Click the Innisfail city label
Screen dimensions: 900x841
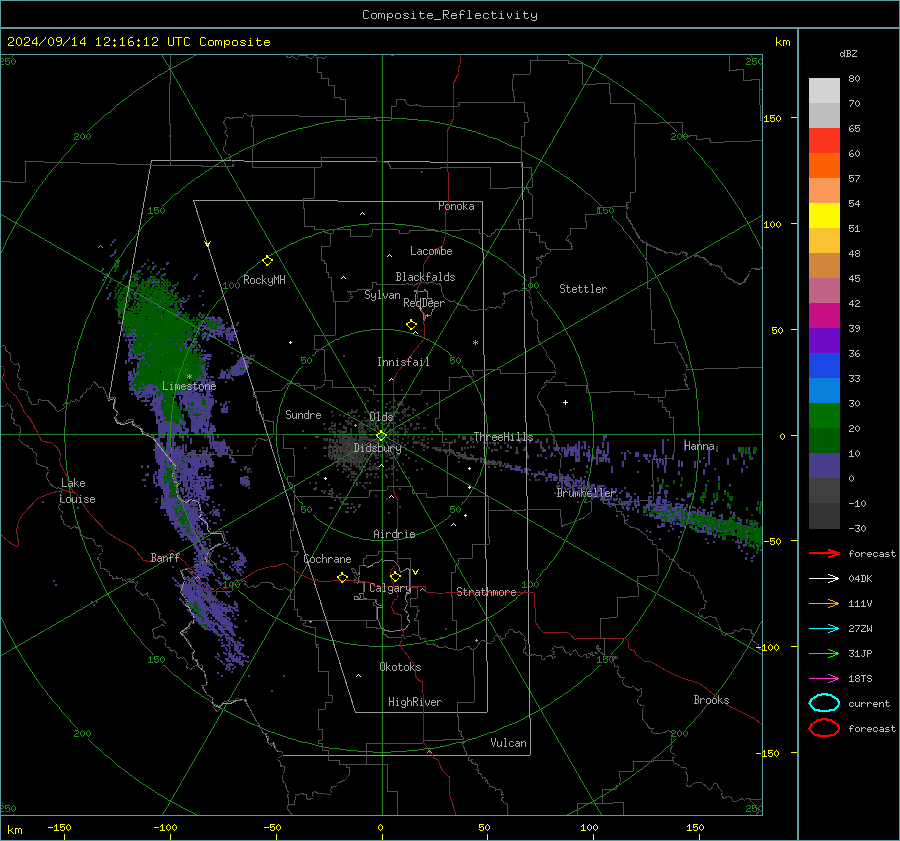tap(403, 362)
